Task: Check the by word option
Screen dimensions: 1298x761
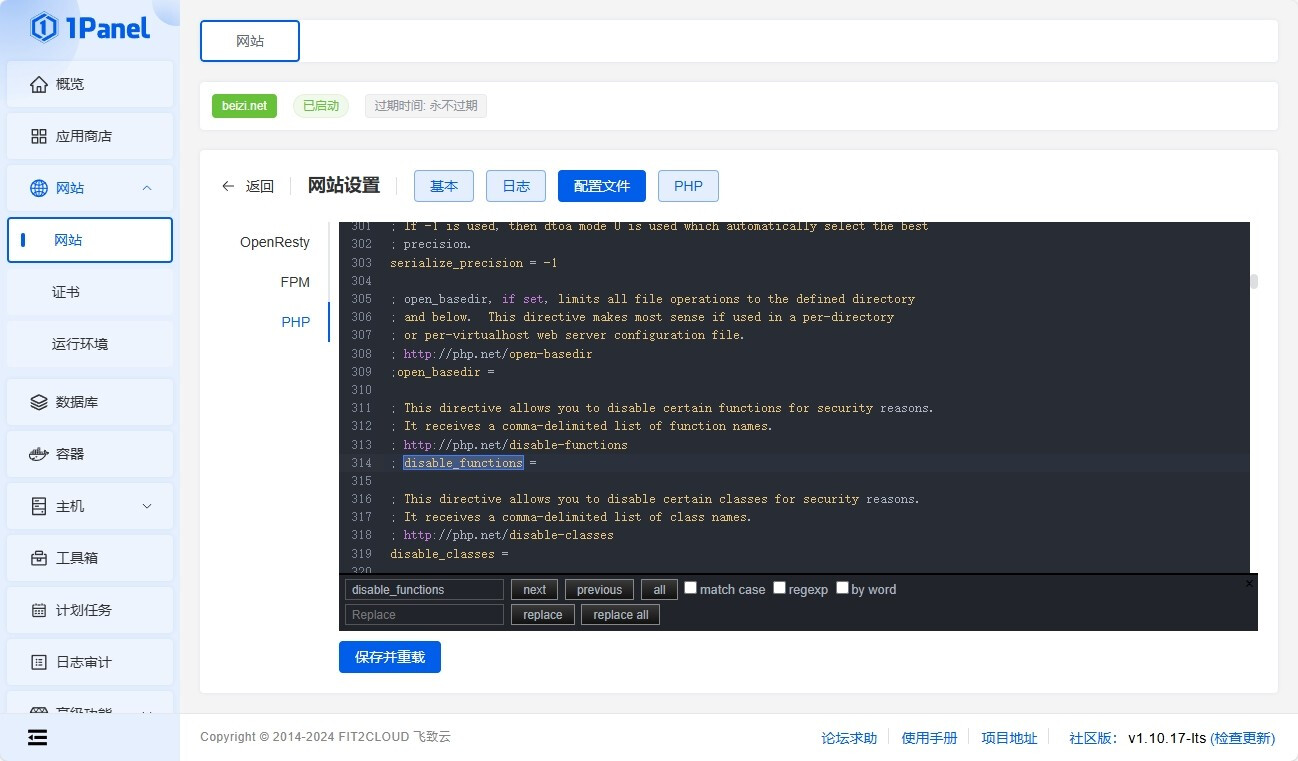Action: [842, 588]
